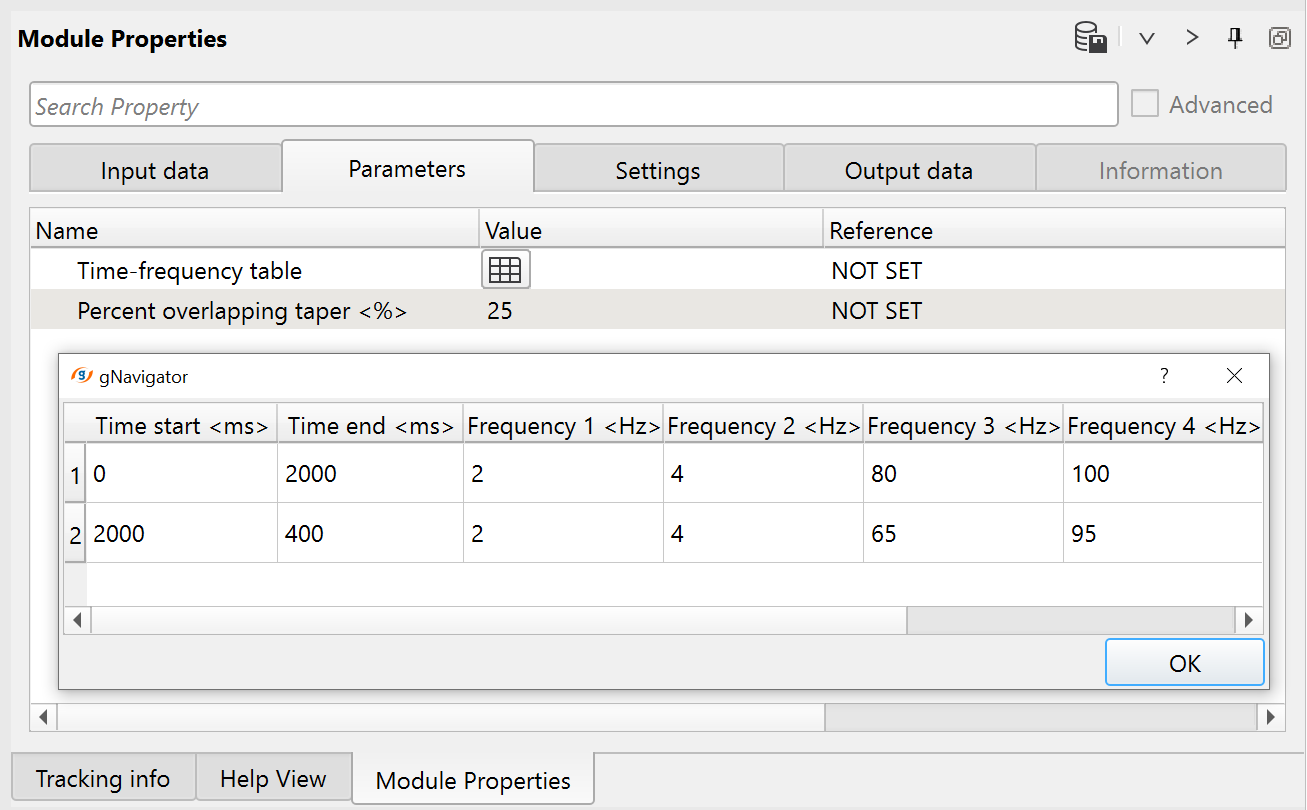Select the Output data tab
Image resolution: width=1307 pixels, height=810 pixels.
pyautogui.click(x=909, y=171)
